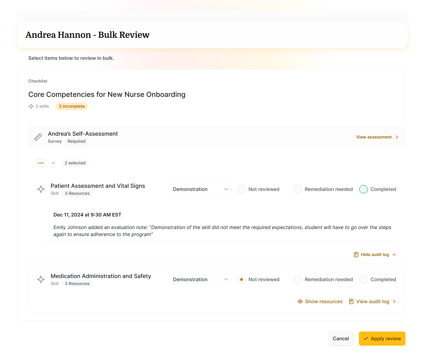
Task: Click the Andrea Hannon - Bulk Review heading
Action: 87,35
